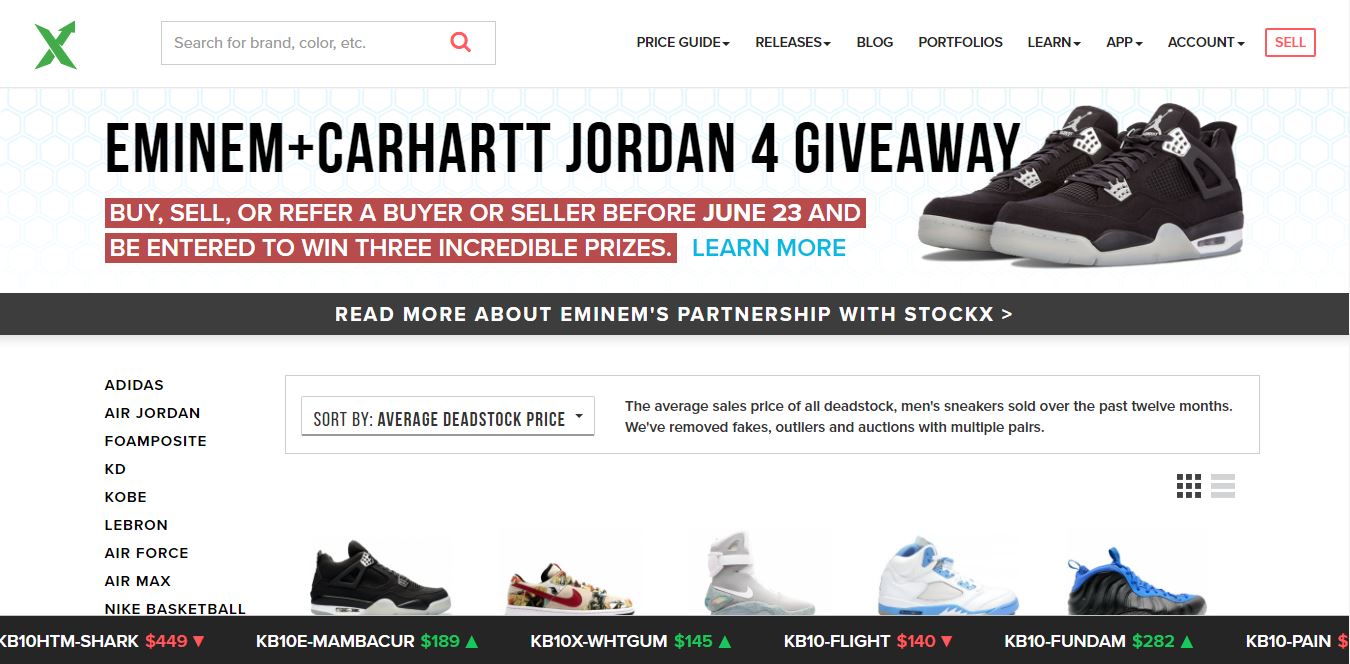Open the Blog menu item
1350x664 pixels.
pyautogui.click(x=875, y=42)
